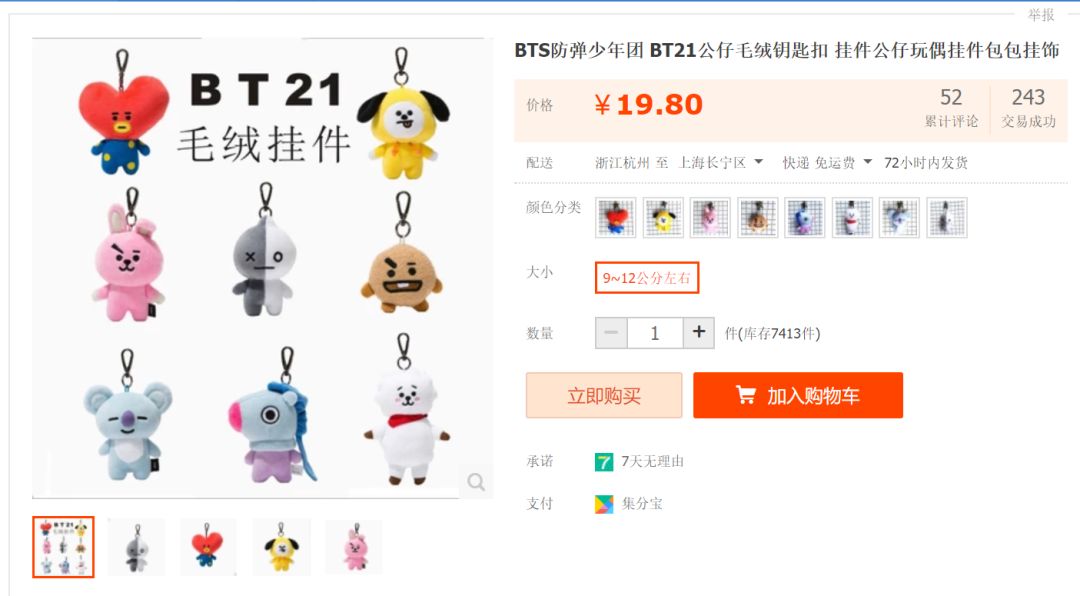Click the colorful 集分宝 payment icon
Image resolution: width=1080 pixels, height=596 pixels.
603,504
